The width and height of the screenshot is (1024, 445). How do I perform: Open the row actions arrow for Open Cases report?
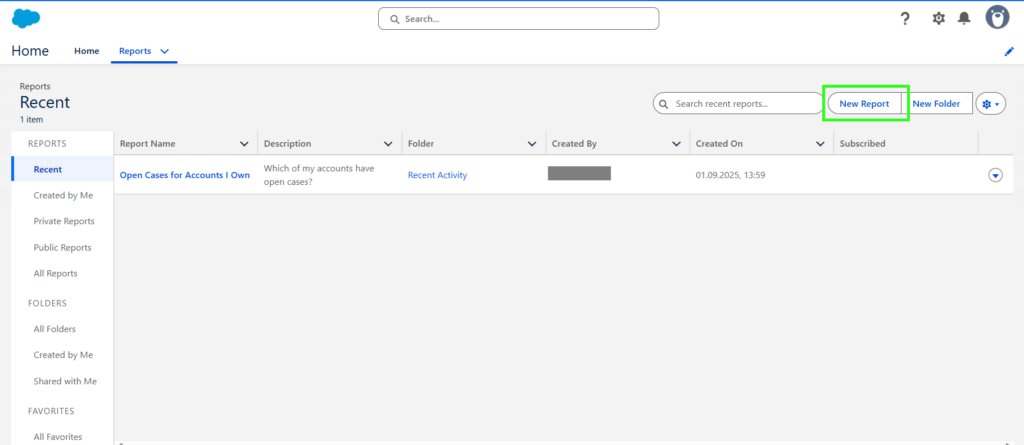(x=995, y=175)
